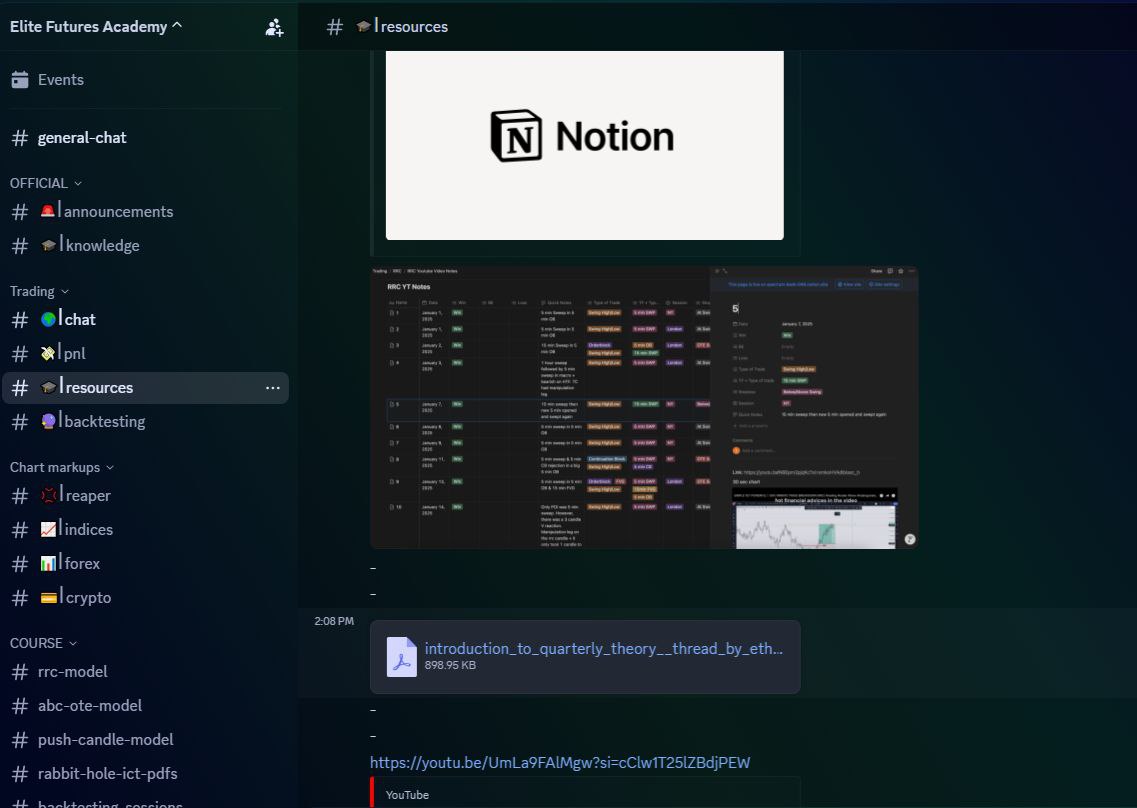Click the hash icon in channel header
Screen dimensions: 1137x808
[335, 27]
